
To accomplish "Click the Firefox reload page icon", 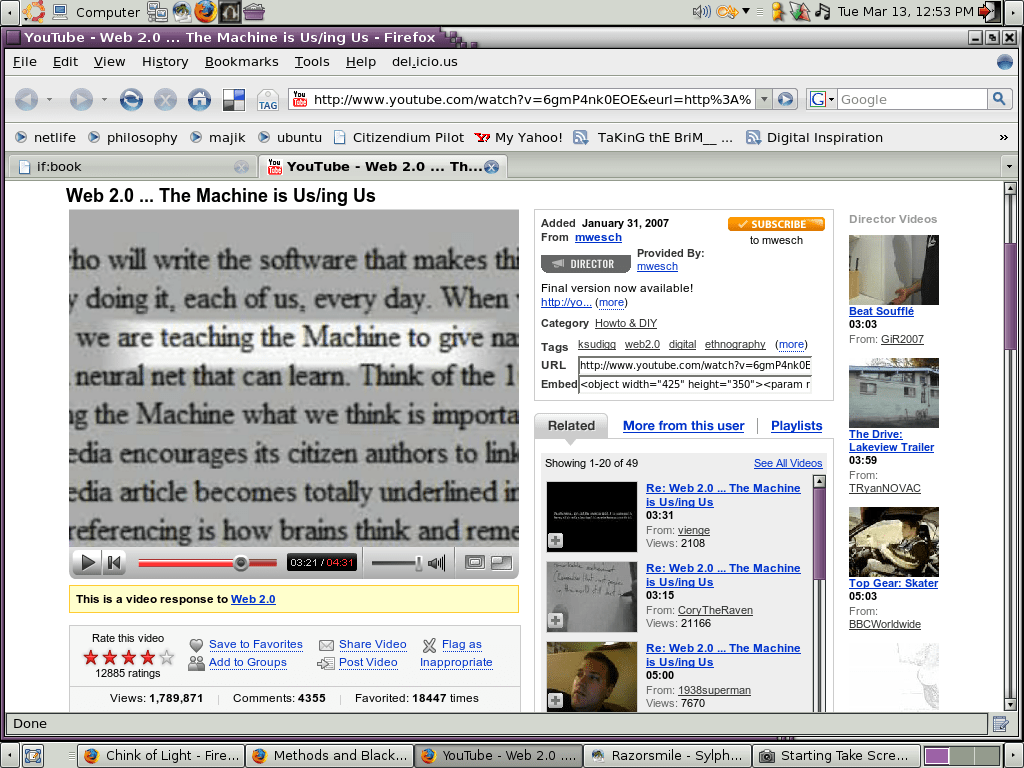I will pyautogui.click(x=131, y=99).
